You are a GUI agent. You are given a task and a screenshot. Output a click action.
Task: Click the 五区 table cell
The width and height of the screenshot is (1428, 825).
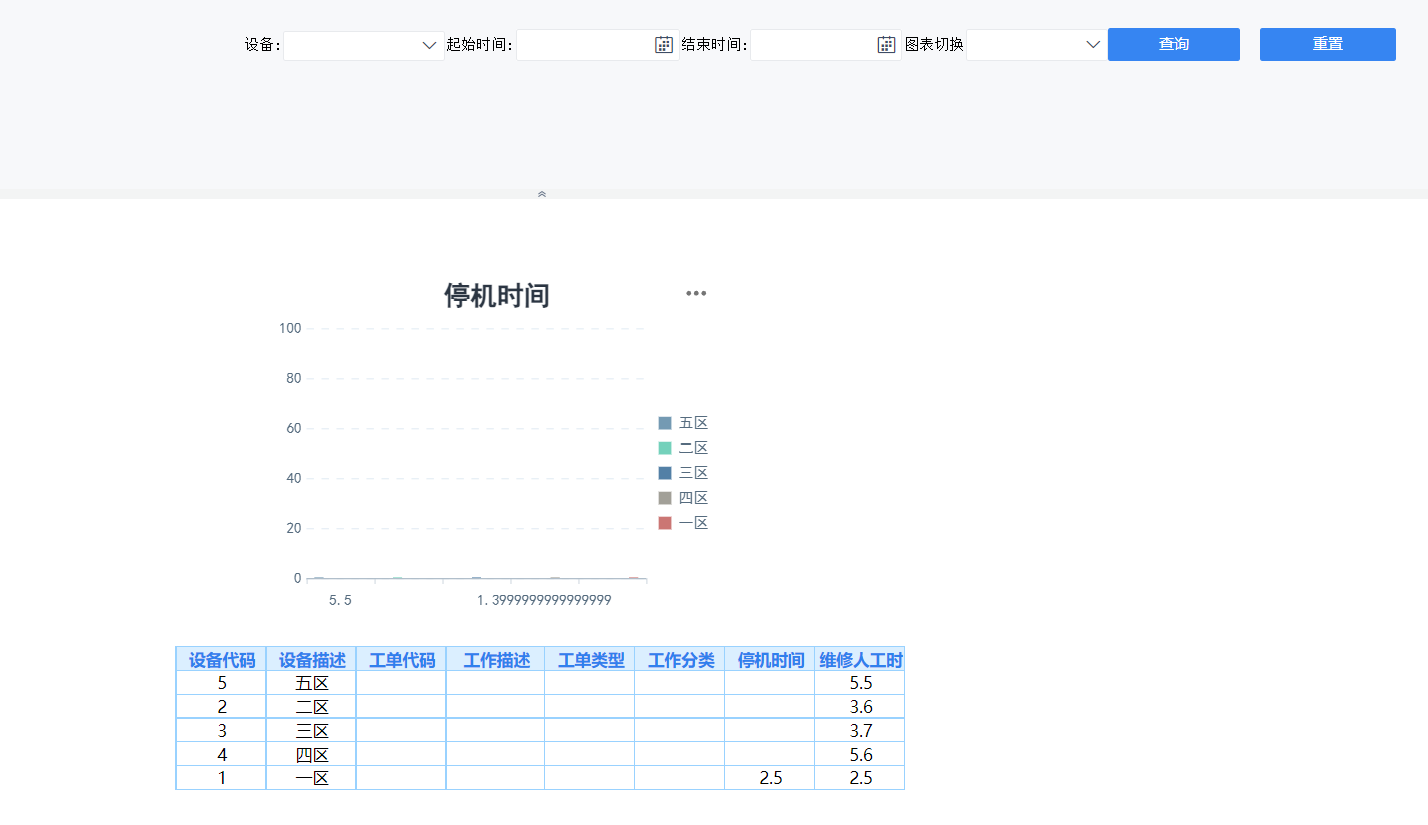coord(312,684)
